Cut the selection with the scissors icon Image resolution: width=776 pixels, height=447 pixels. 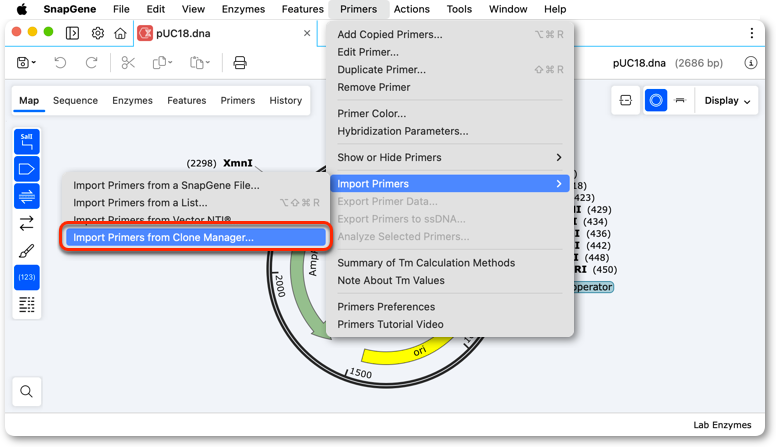point(128,63)
